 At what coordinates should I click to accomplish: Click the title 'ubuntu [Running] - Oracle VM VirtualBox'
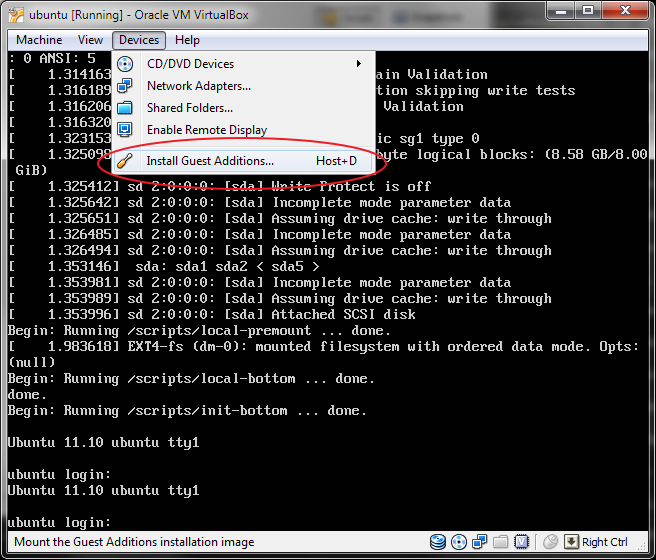(x=139, y=15)
